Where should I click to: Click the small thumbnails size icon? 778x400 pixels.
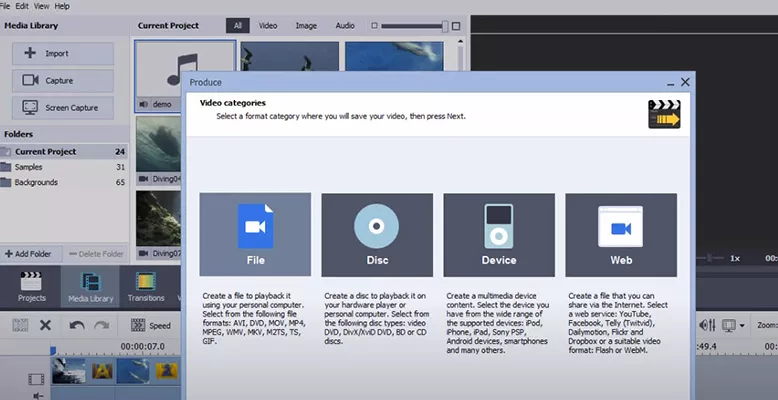375,26
